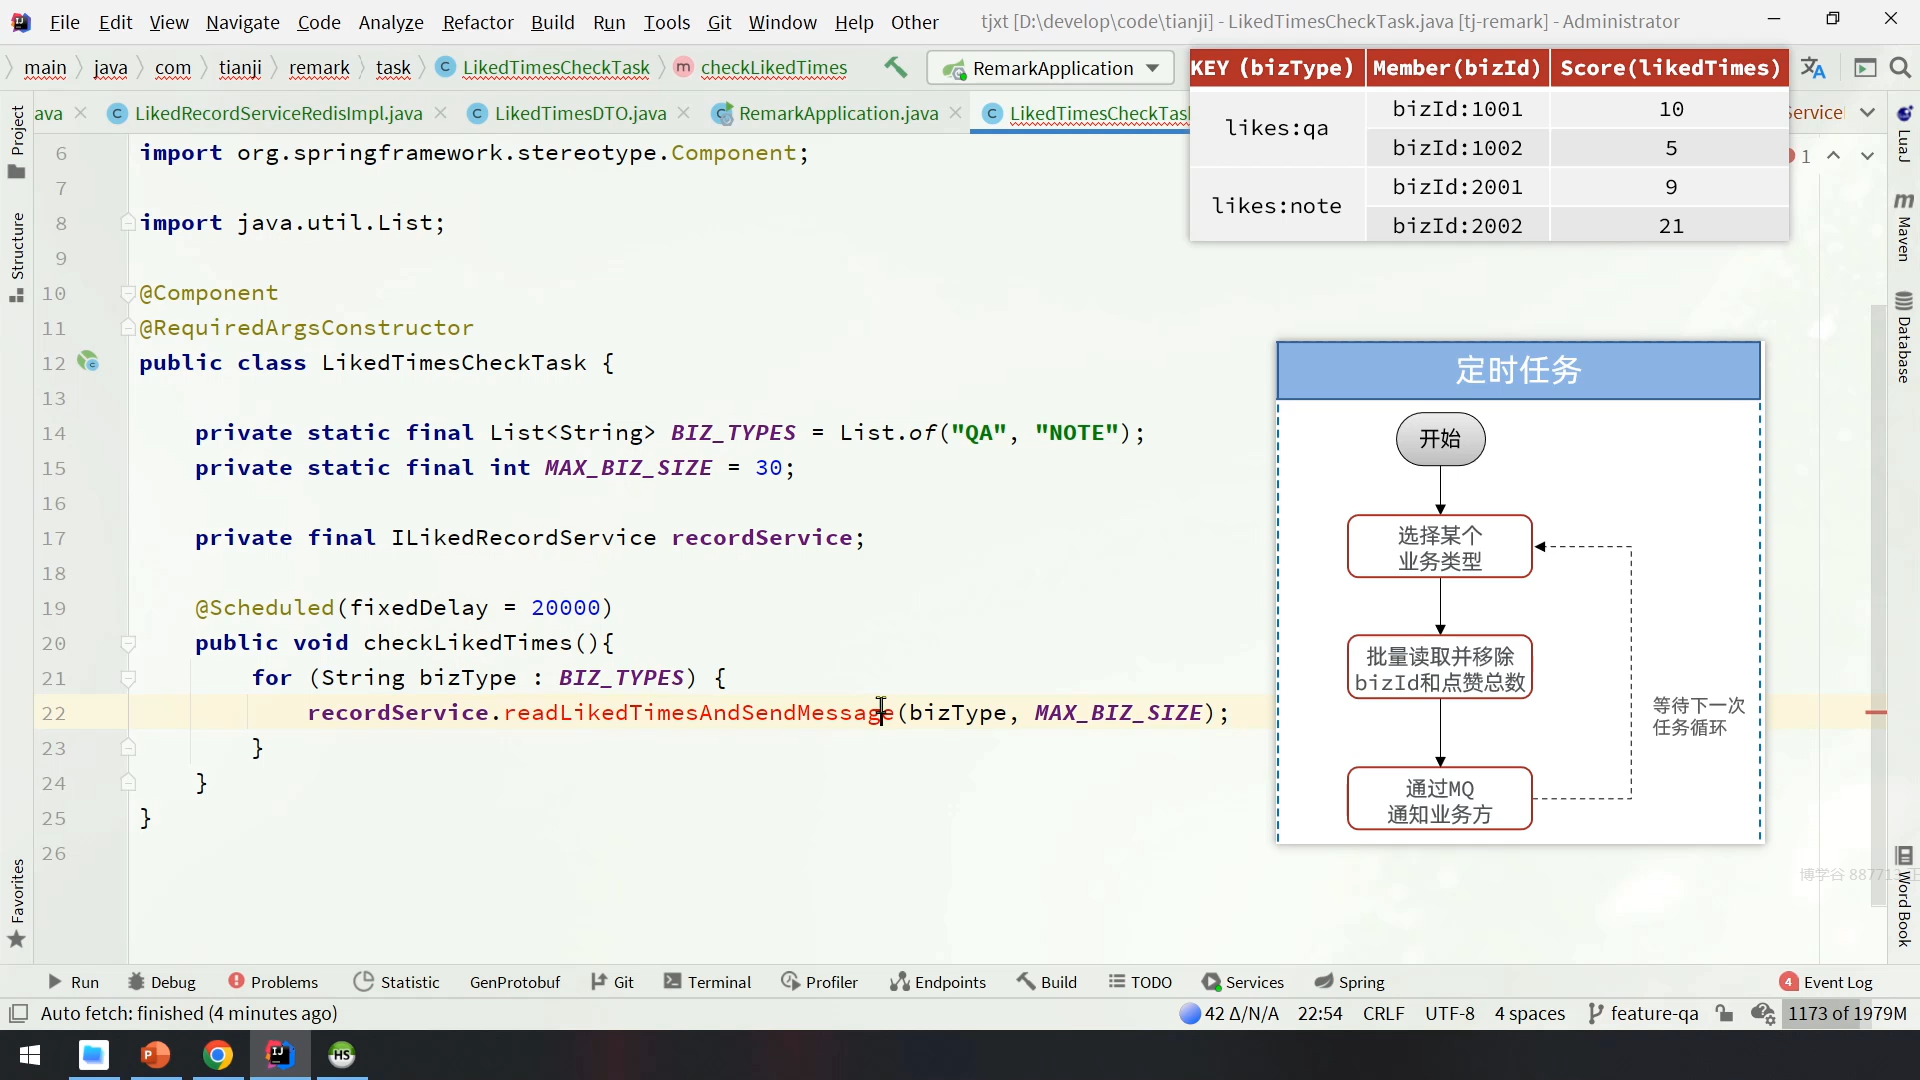
Task: Open the Refactor menu
Action: [477, 22]
